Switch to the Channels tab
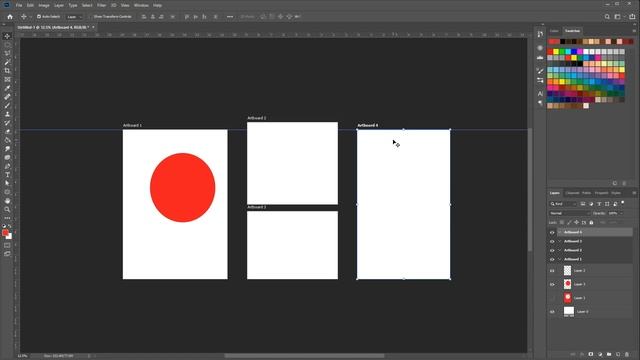Screen dimensions: 640x360 pyautogui.click(x=572, y=193)
